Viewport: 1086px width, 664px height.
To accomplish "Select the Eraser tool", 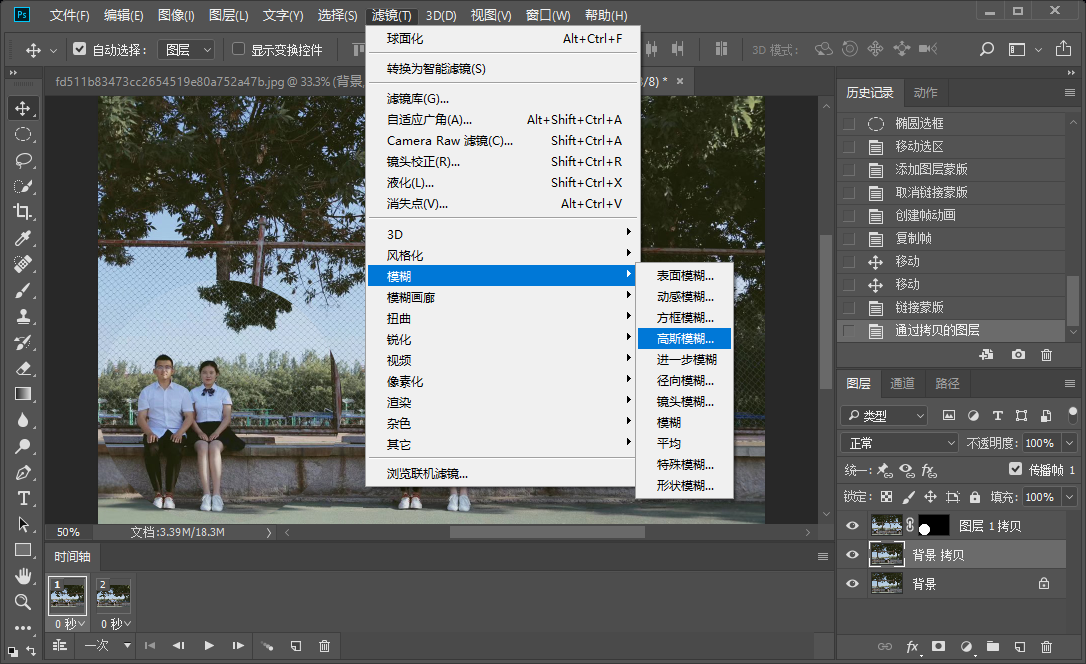I will pyautogui.click(x=23, y=368).
